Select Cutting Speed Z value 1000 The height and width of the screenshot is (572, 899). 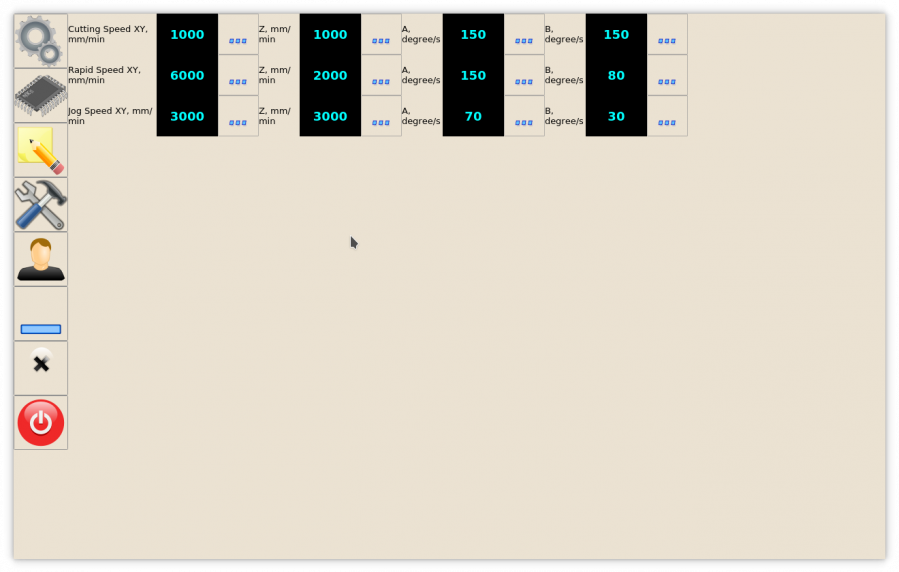coord(330,34)
